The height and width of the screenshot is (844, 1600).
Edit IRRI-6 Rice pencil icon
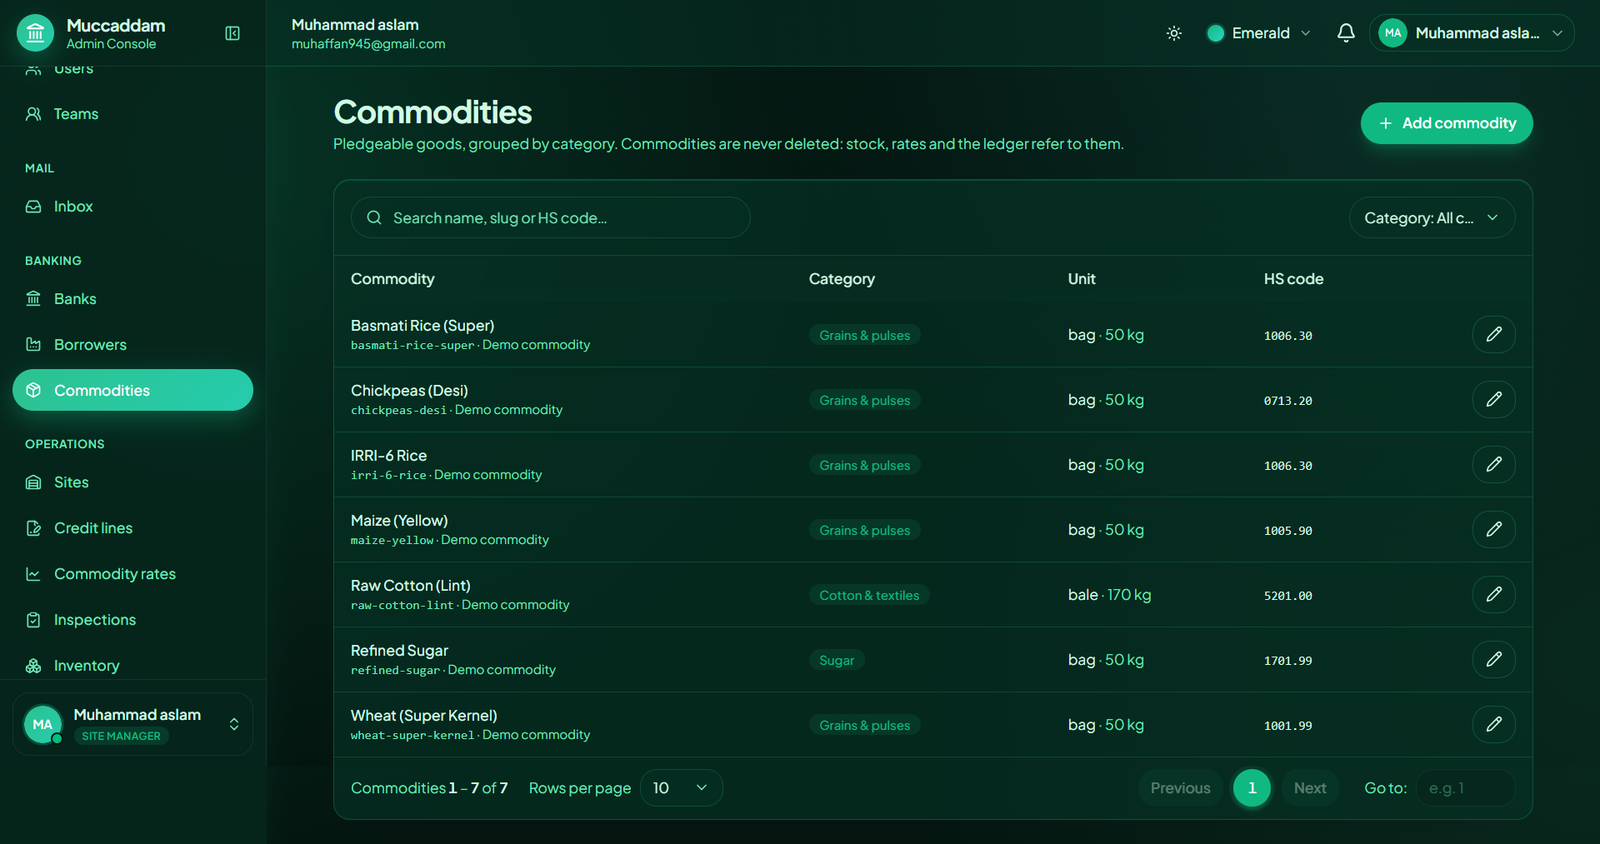(x=1494, y=464)
